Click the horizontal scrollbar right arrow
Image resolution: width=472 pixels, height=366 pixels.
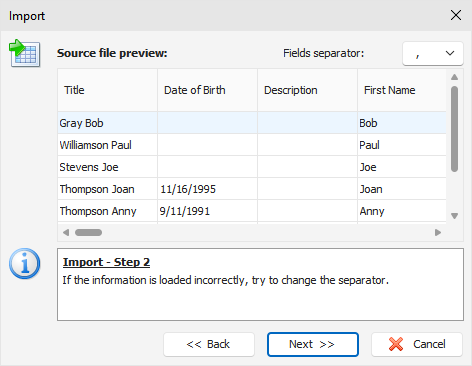point(438,232)
